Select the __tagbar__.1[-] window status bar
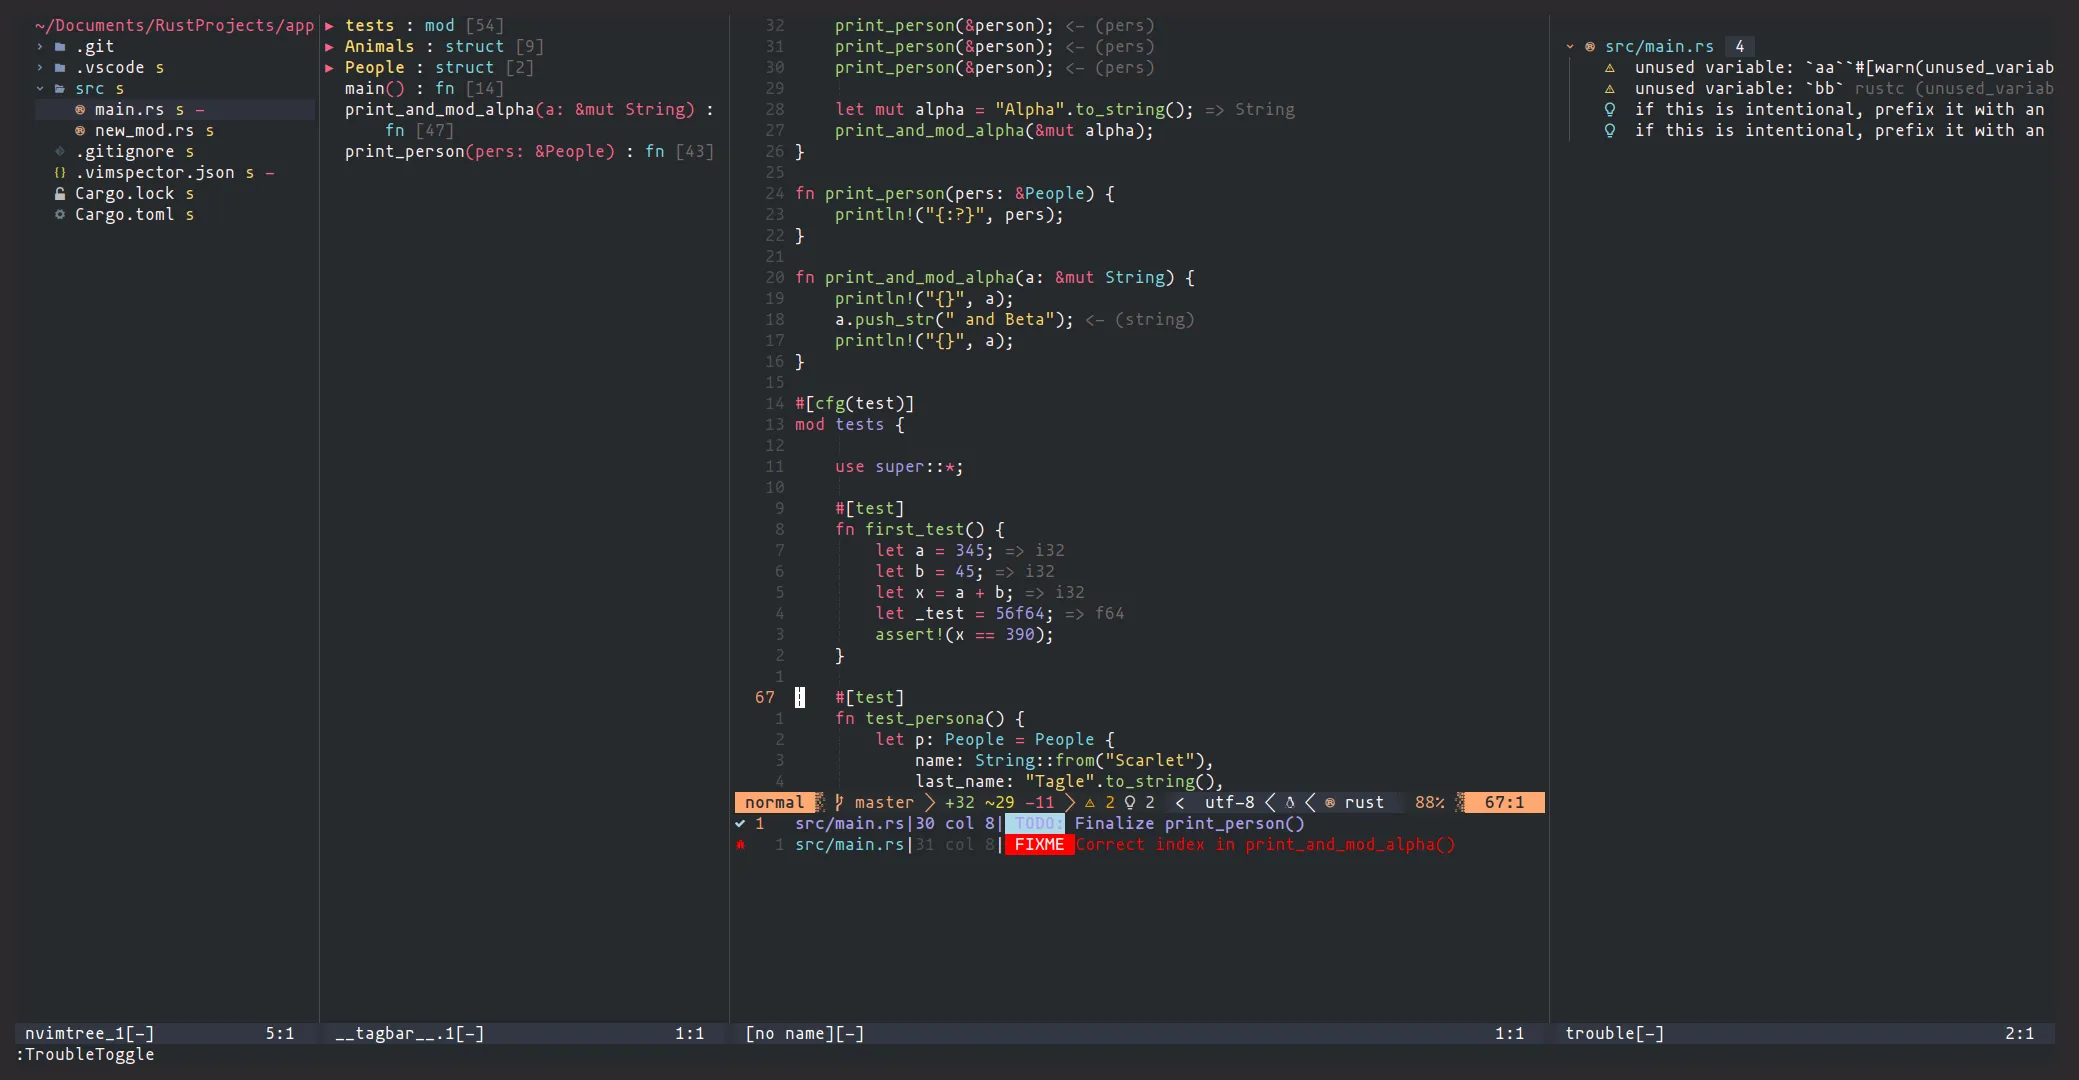 (x=525, y=1034)
